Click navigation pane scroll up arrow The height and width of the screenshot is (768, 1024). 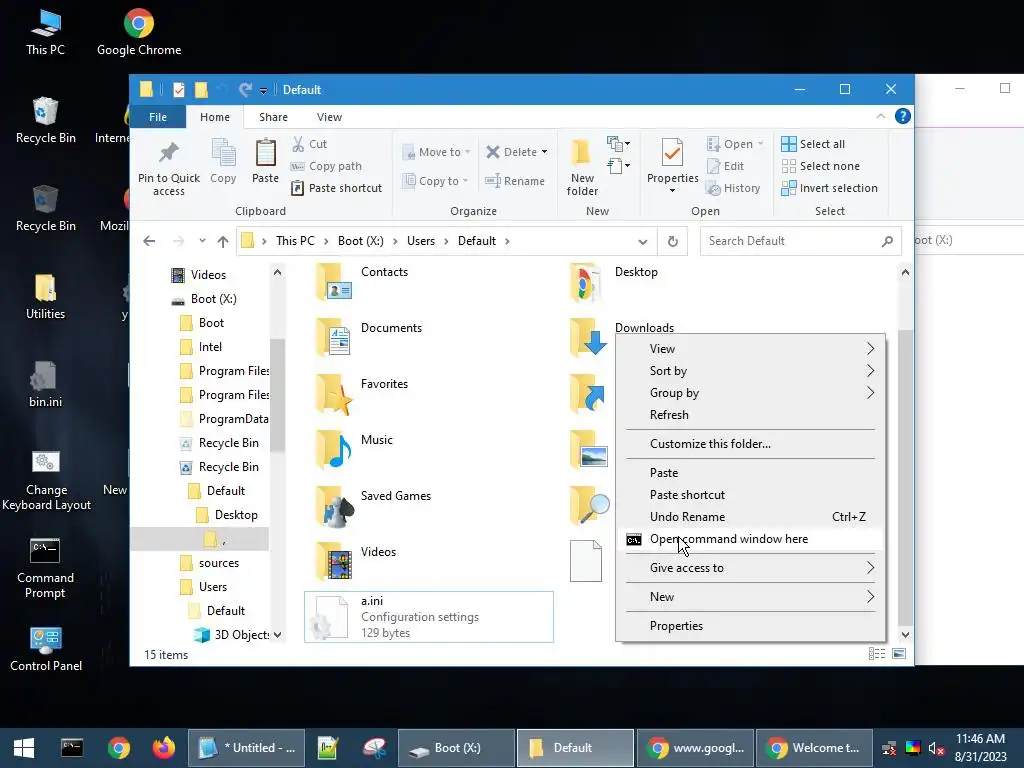tap(278, 272)
